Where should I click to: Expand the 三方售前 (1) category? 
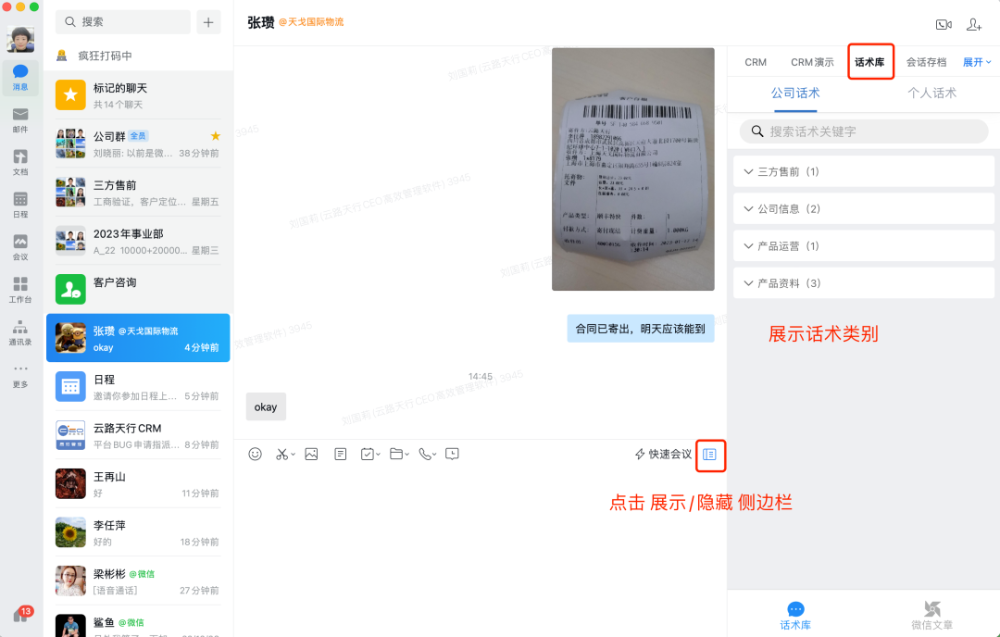click(x=864, y=172)
